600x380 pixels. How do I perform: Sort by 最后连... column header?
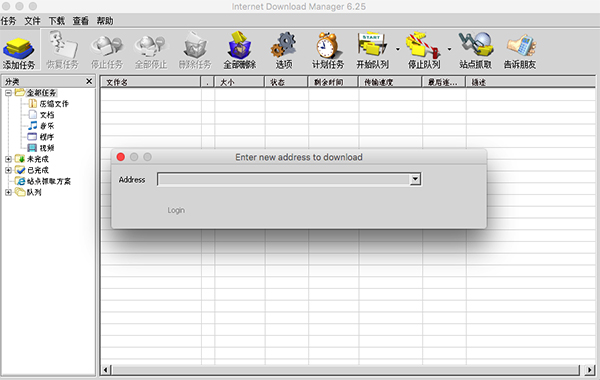pyautogui.click(x=443, y=82)
